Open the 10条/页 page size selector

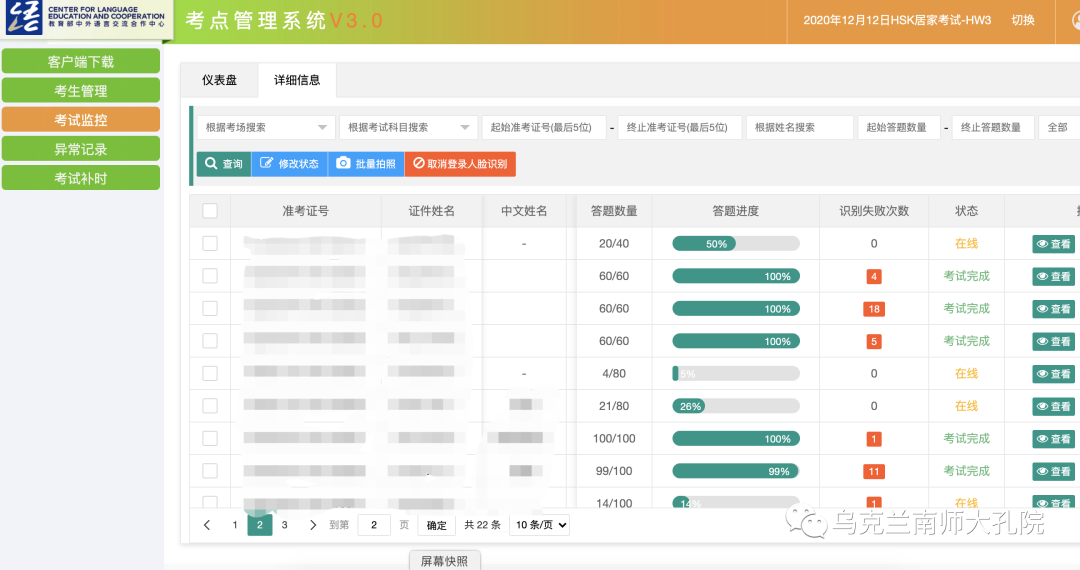click(539, 525)
